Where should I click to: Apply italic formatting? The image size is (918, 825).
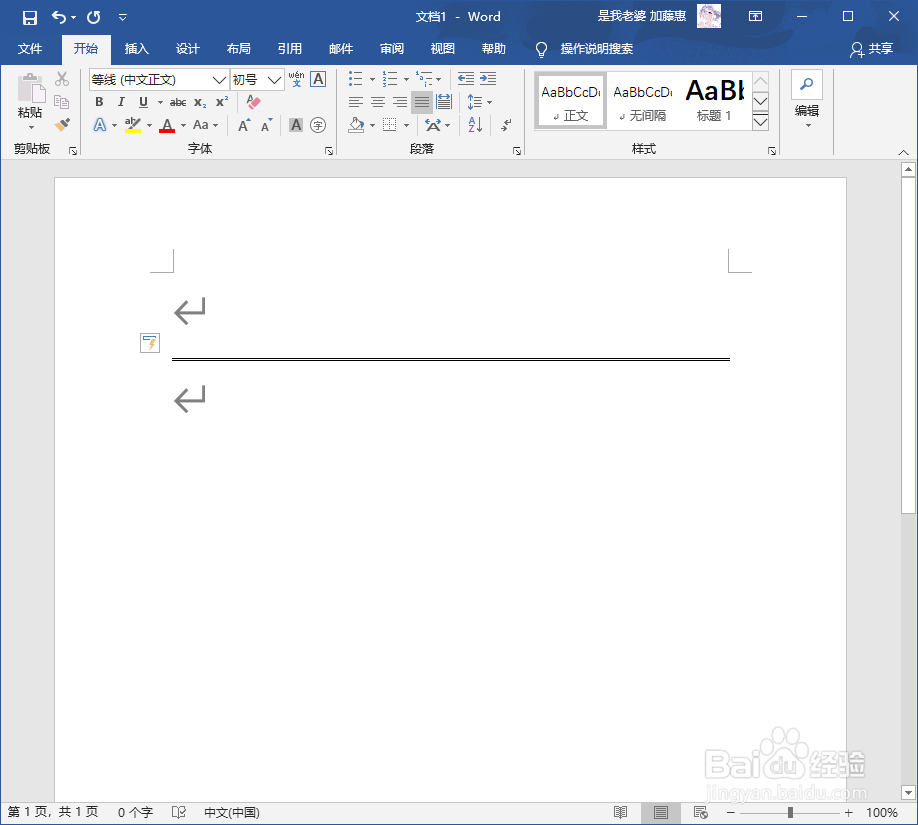(x=120, y=102)
